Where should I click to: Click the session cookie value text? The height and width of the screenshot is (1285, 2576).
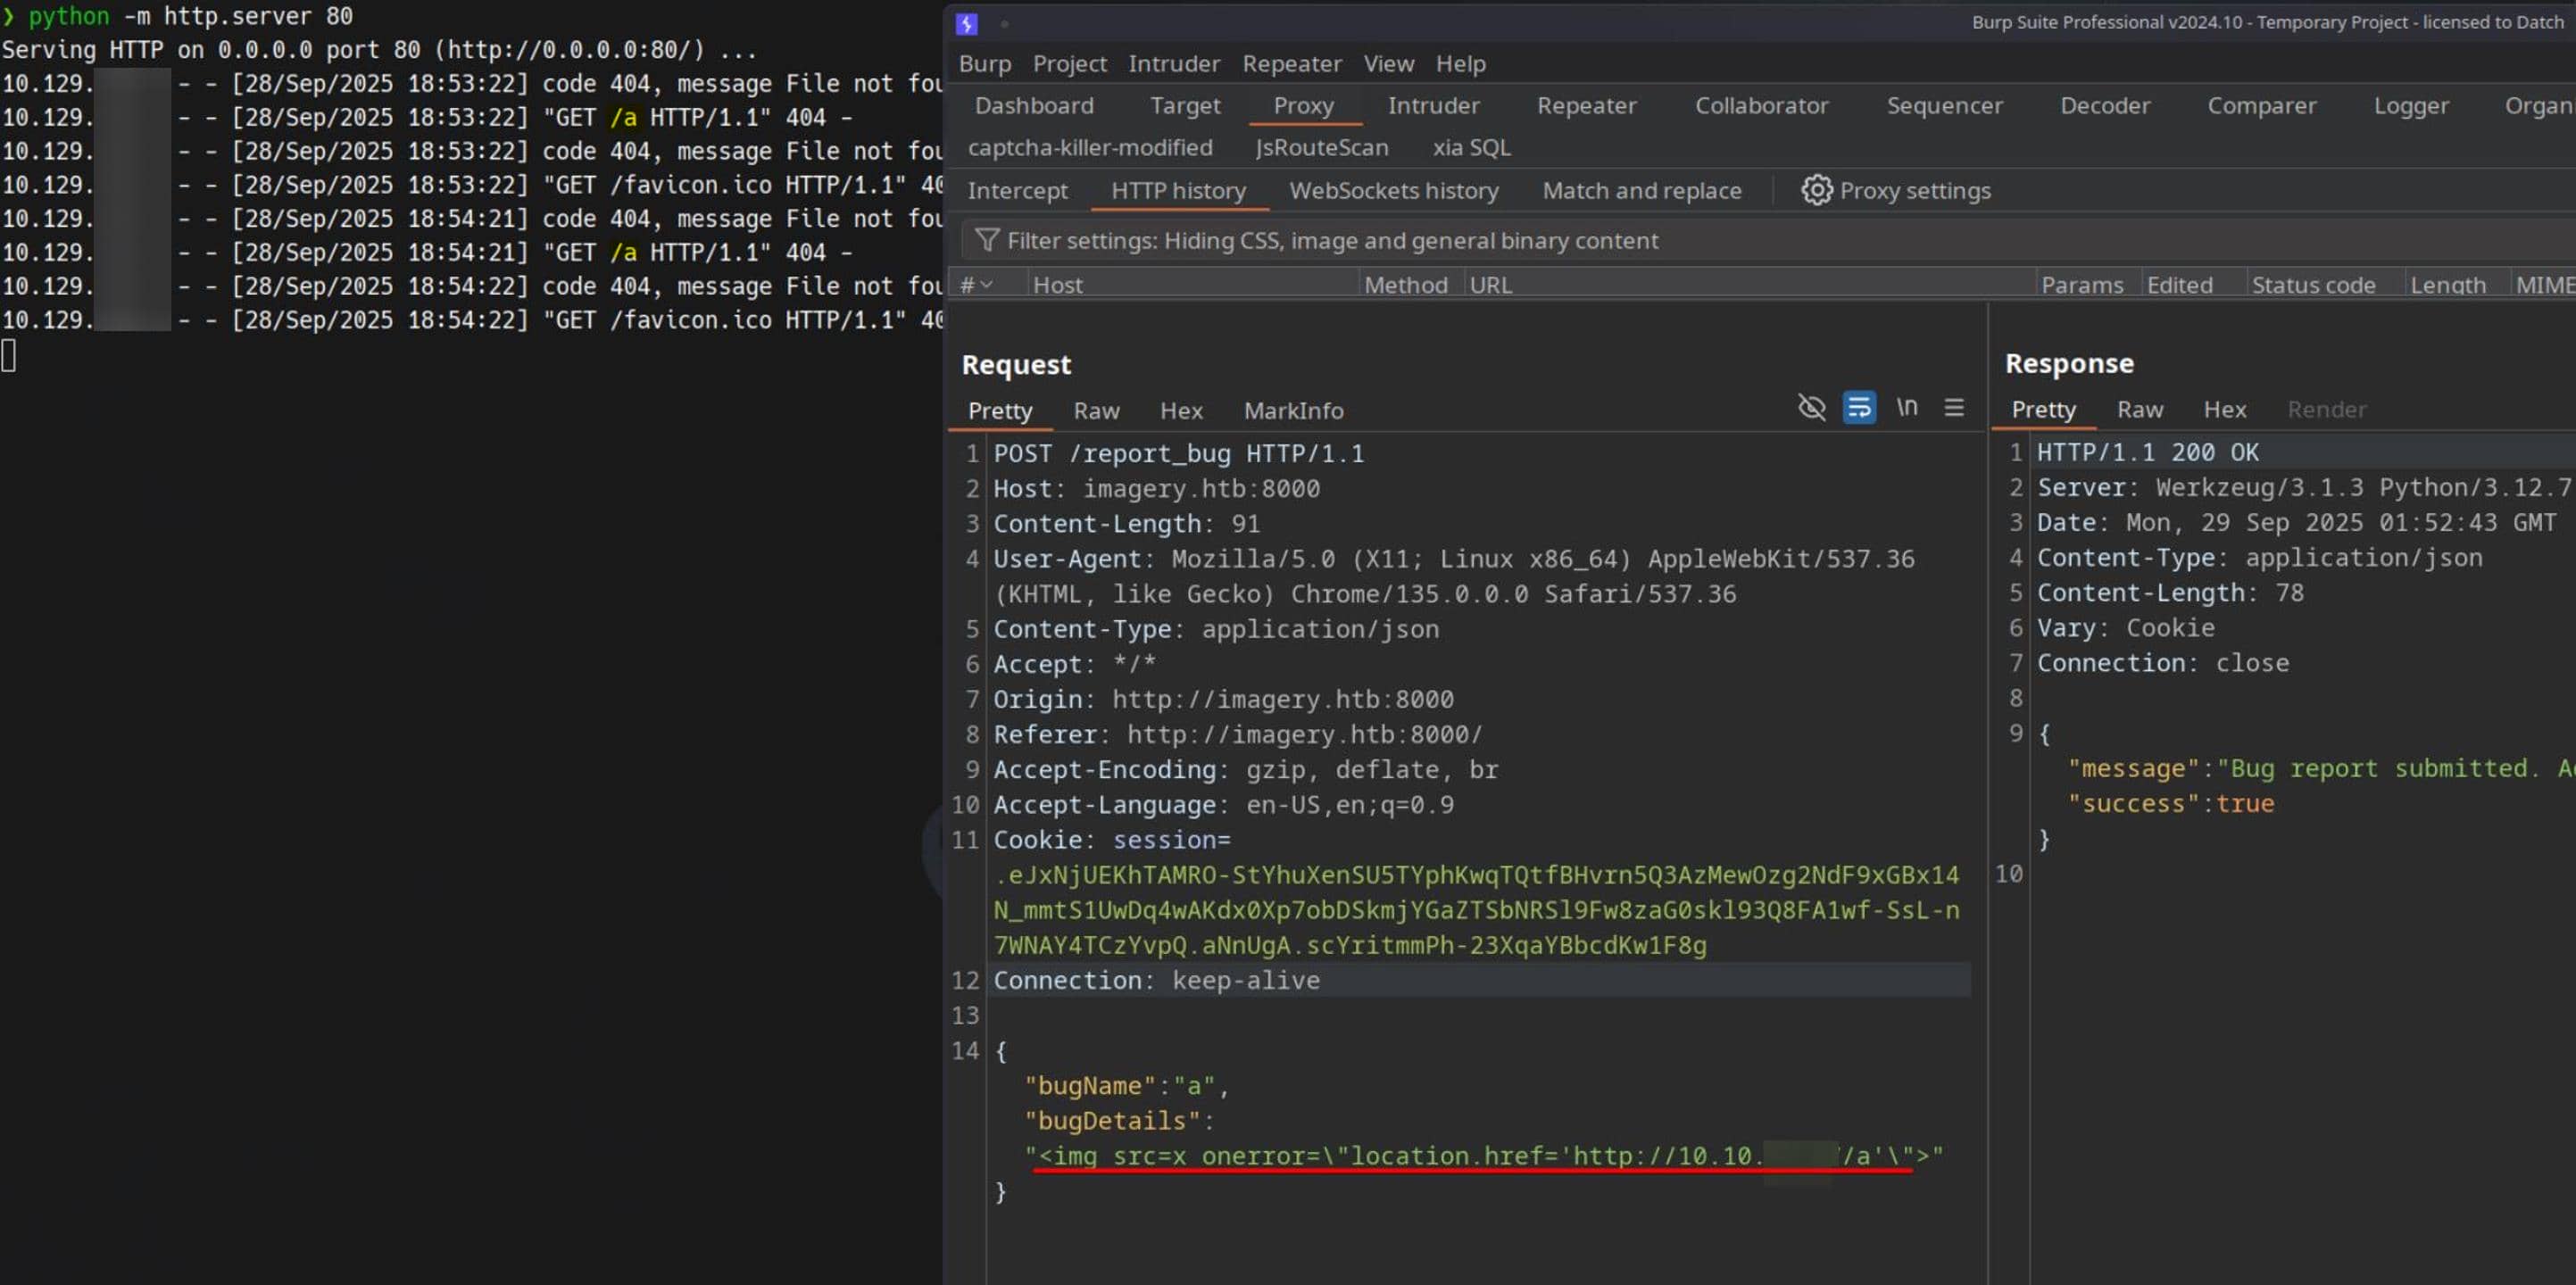pyautogui.click(x=1476, y=910)
